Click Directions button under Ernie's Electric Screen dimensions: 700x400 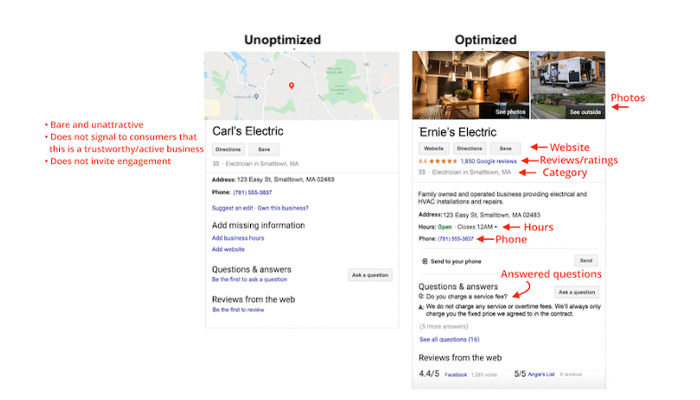(470, 147)
